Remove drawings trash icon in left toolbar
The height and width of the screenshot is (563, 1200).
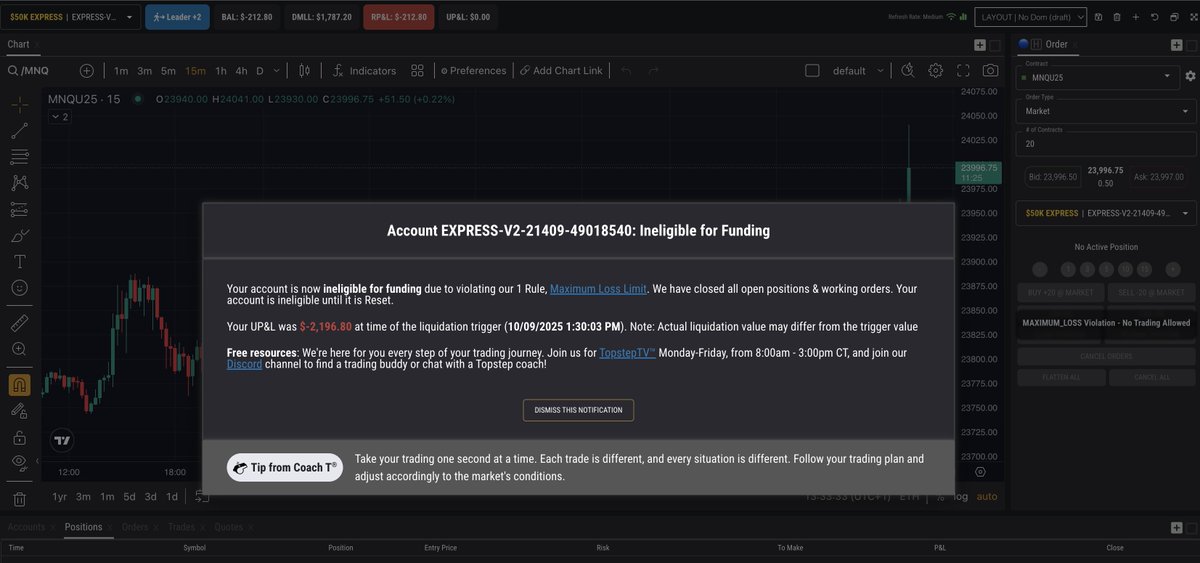pos(19,498)
